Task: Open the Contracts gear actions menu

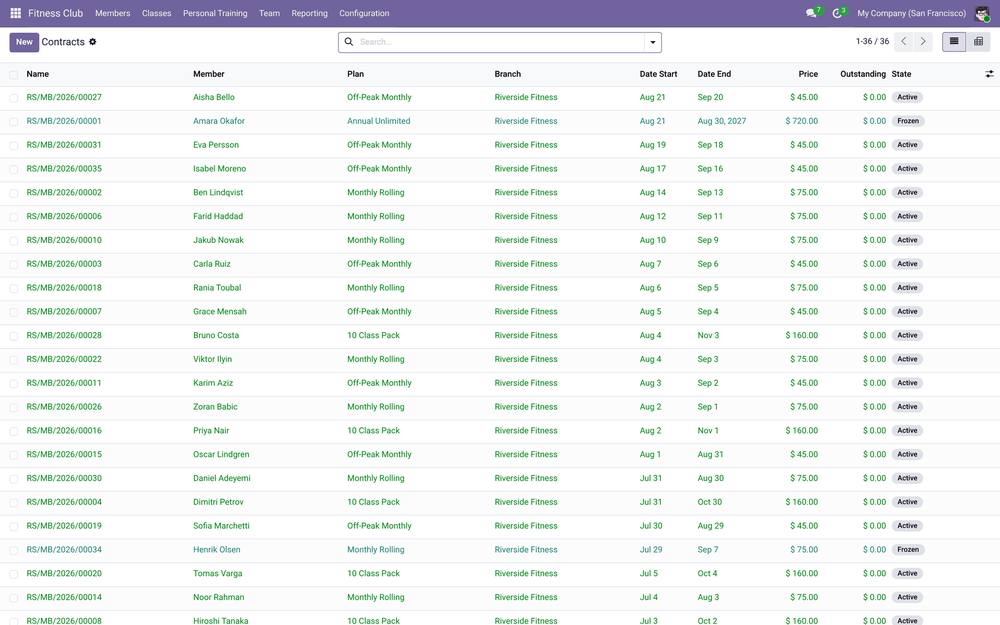Action: (92, 41)
